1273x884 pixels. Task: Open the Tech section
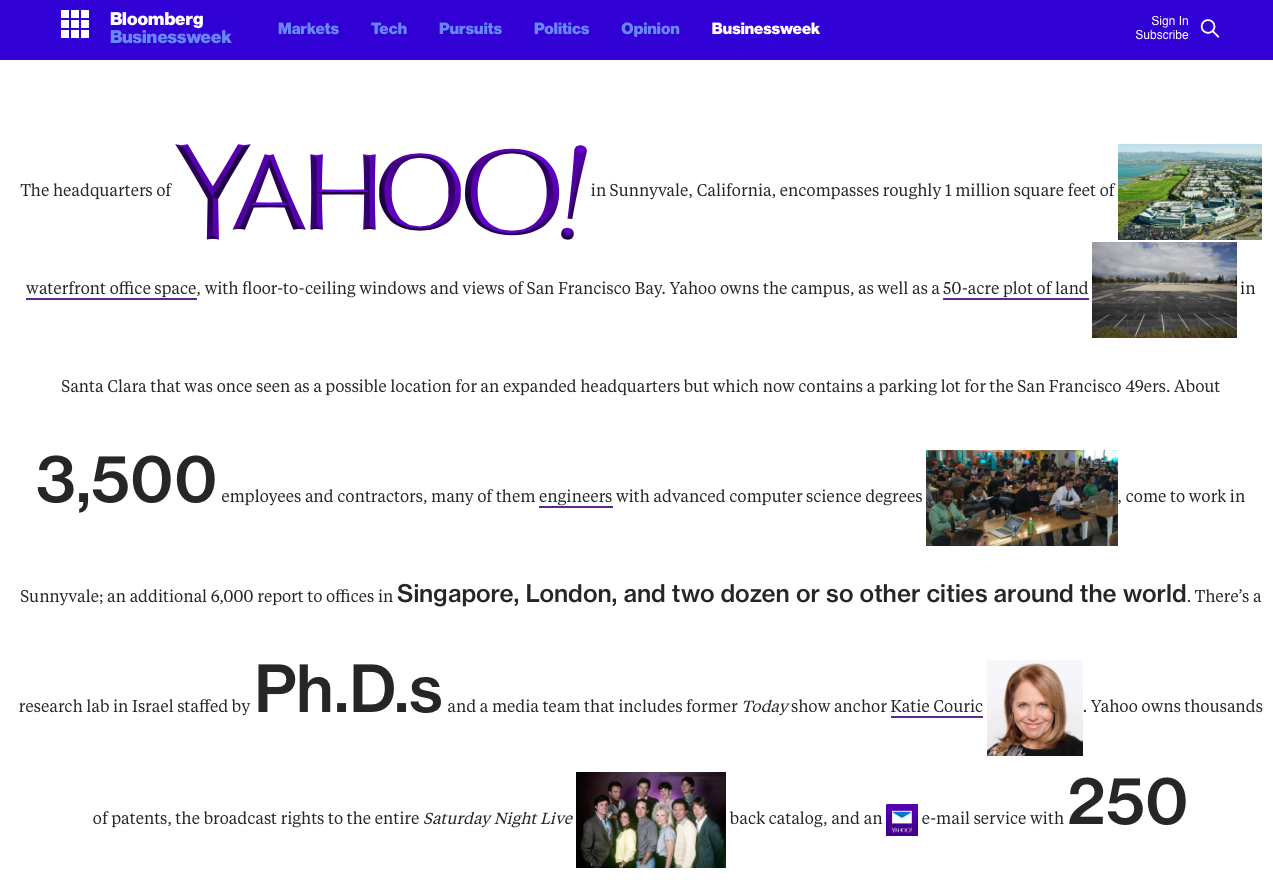coord(389,29)
